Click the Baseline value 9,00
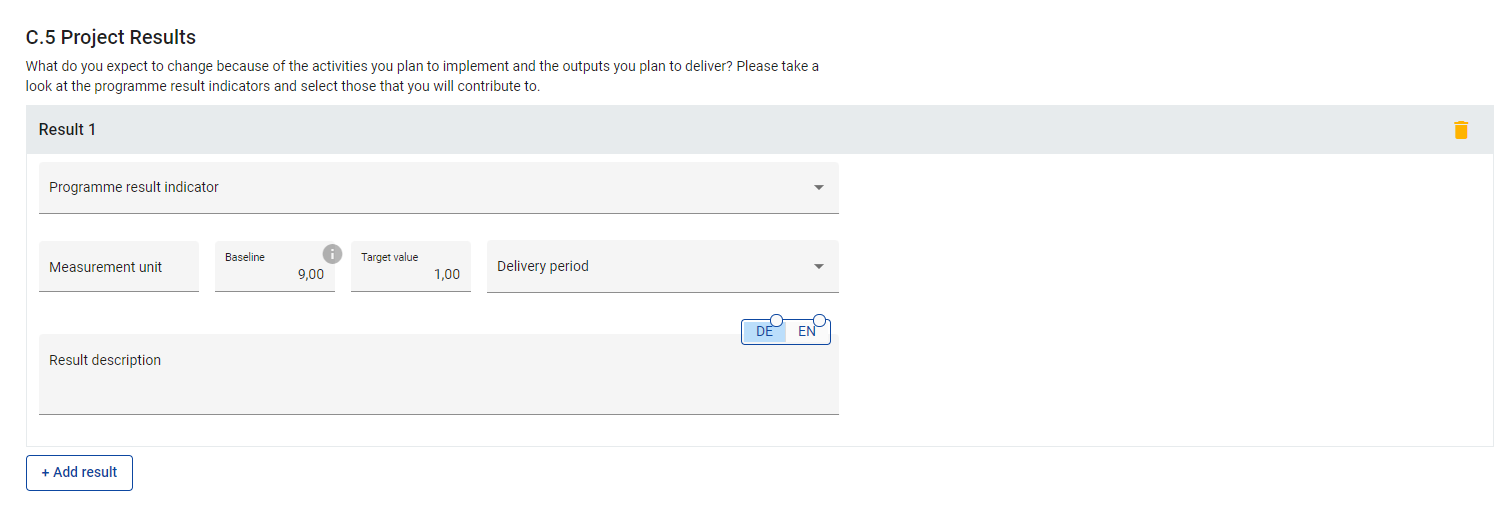 point(310,274)
